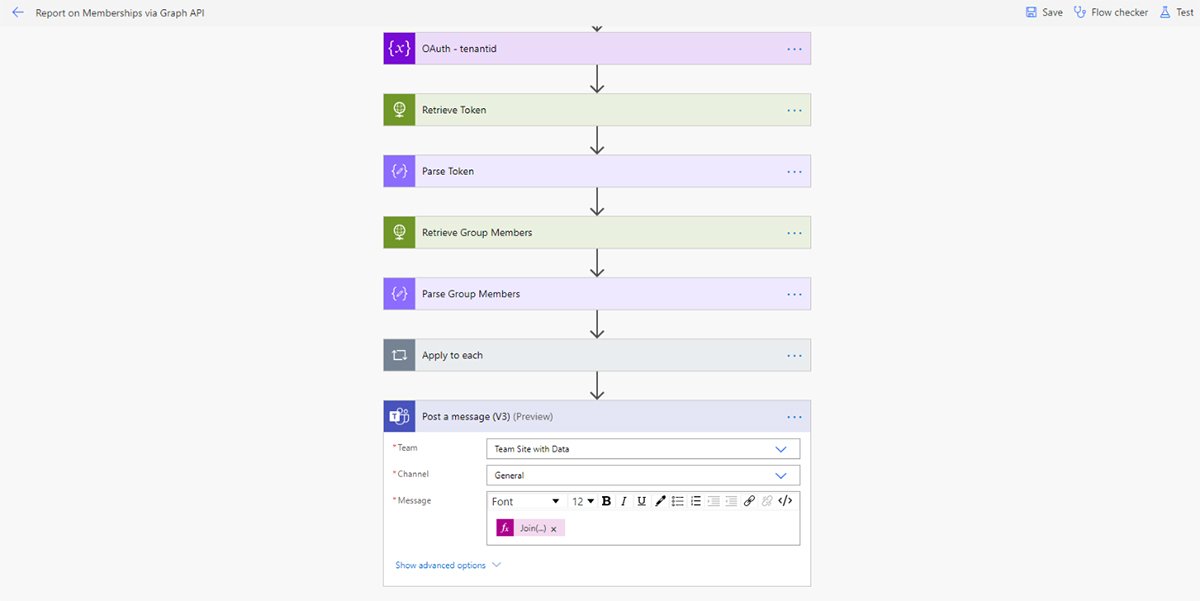Open code view with the </> icon
Image resolution: width=1200 pixels, height=601 pixels.
point(785,501)
